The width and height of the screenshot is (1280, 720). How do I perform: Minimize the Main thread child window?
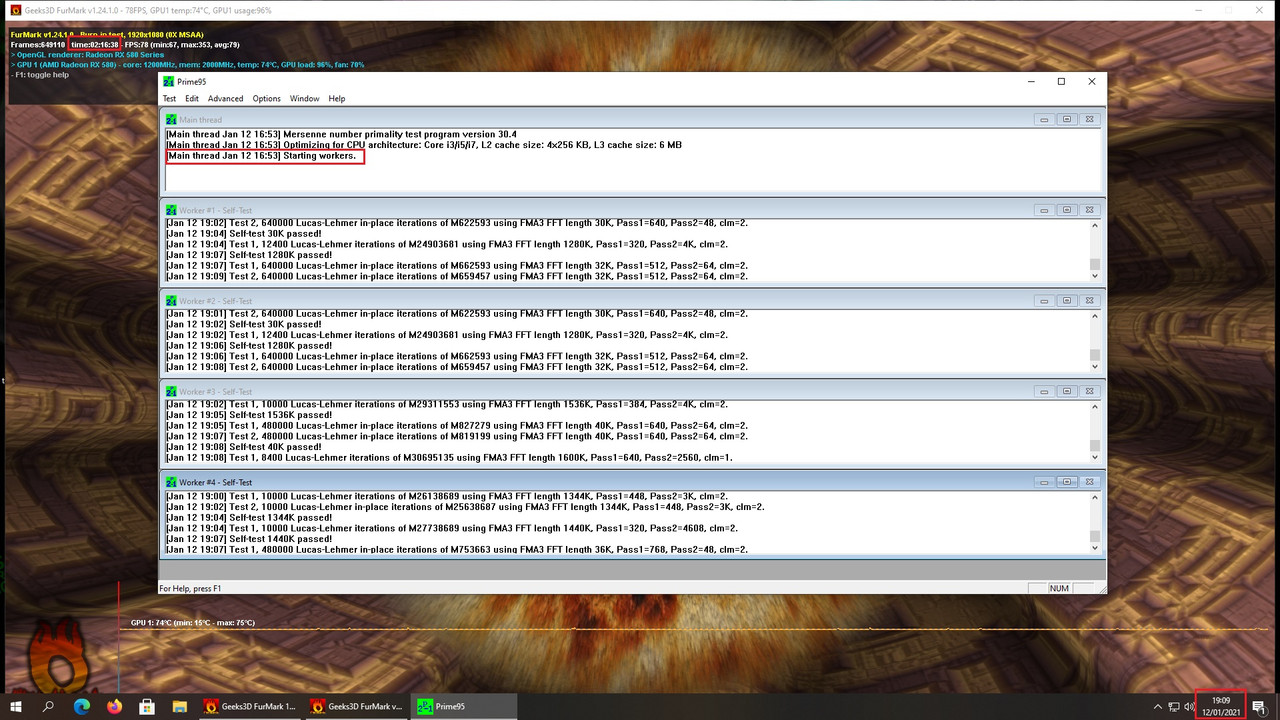(x=1044, y=120)
